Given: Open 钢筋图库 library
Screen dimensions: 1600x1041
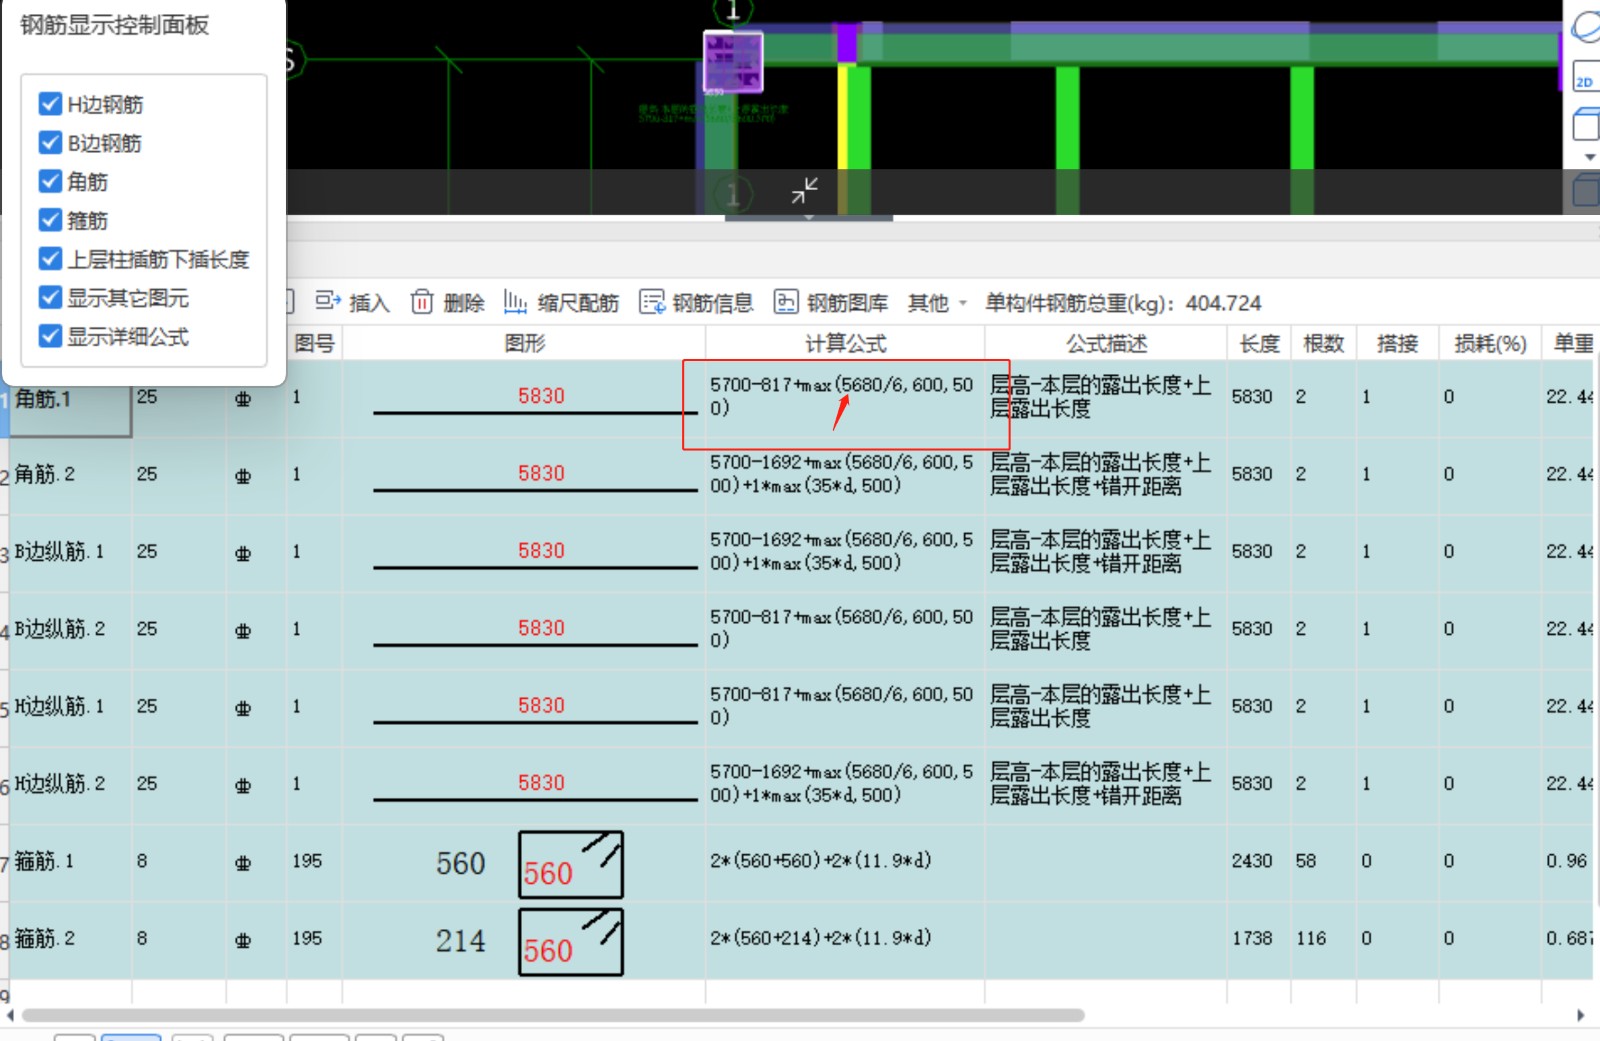Looking at the screenshot, I should coord(831,302).
